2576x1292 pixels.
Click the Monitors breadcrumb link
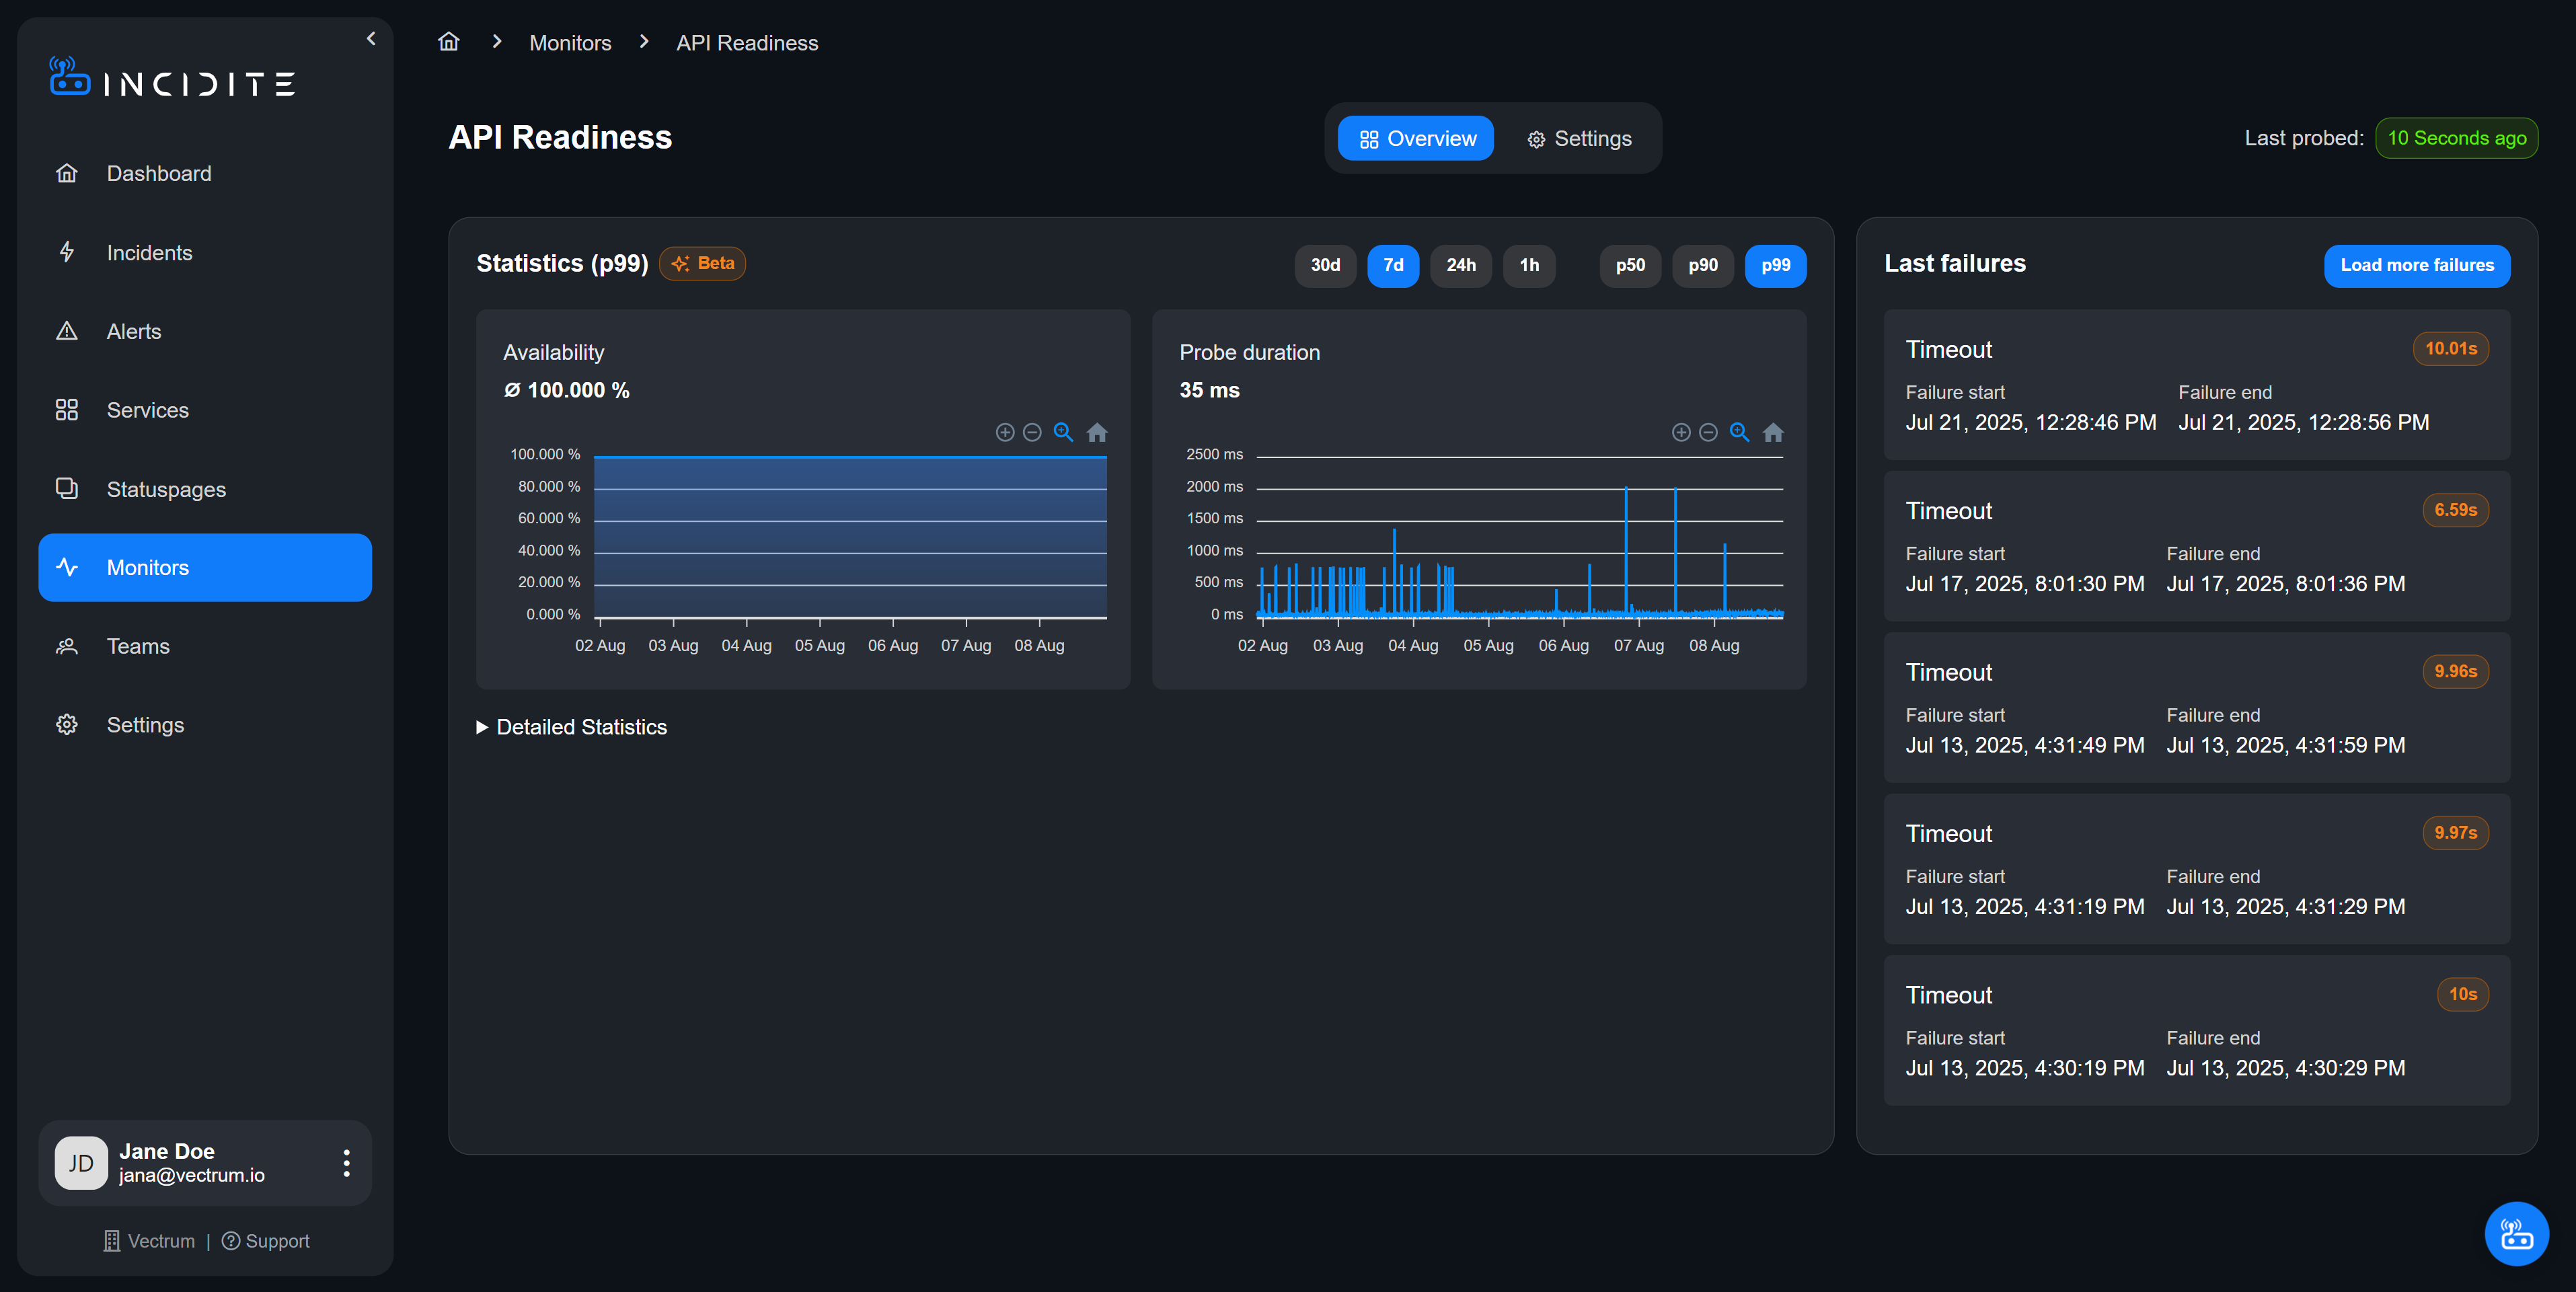[570, 43]
